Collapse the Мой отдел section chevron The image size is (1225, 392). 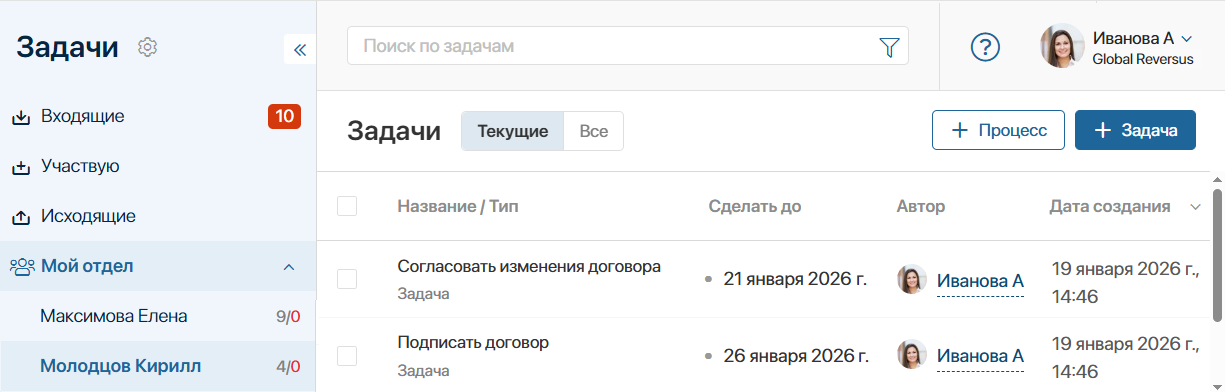(289, 267)
